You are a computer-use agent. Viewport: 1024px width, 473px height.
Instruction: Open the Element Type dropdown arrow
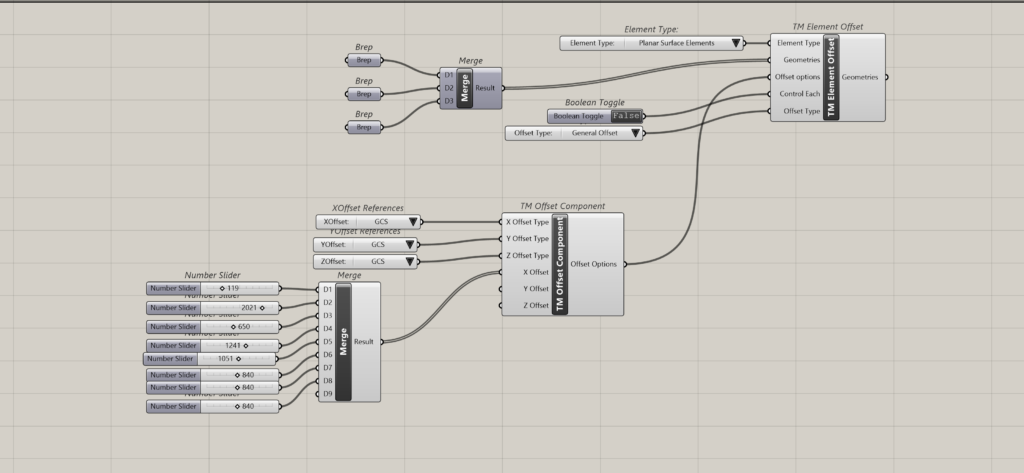pyautogui.click(x=736, y=43)
